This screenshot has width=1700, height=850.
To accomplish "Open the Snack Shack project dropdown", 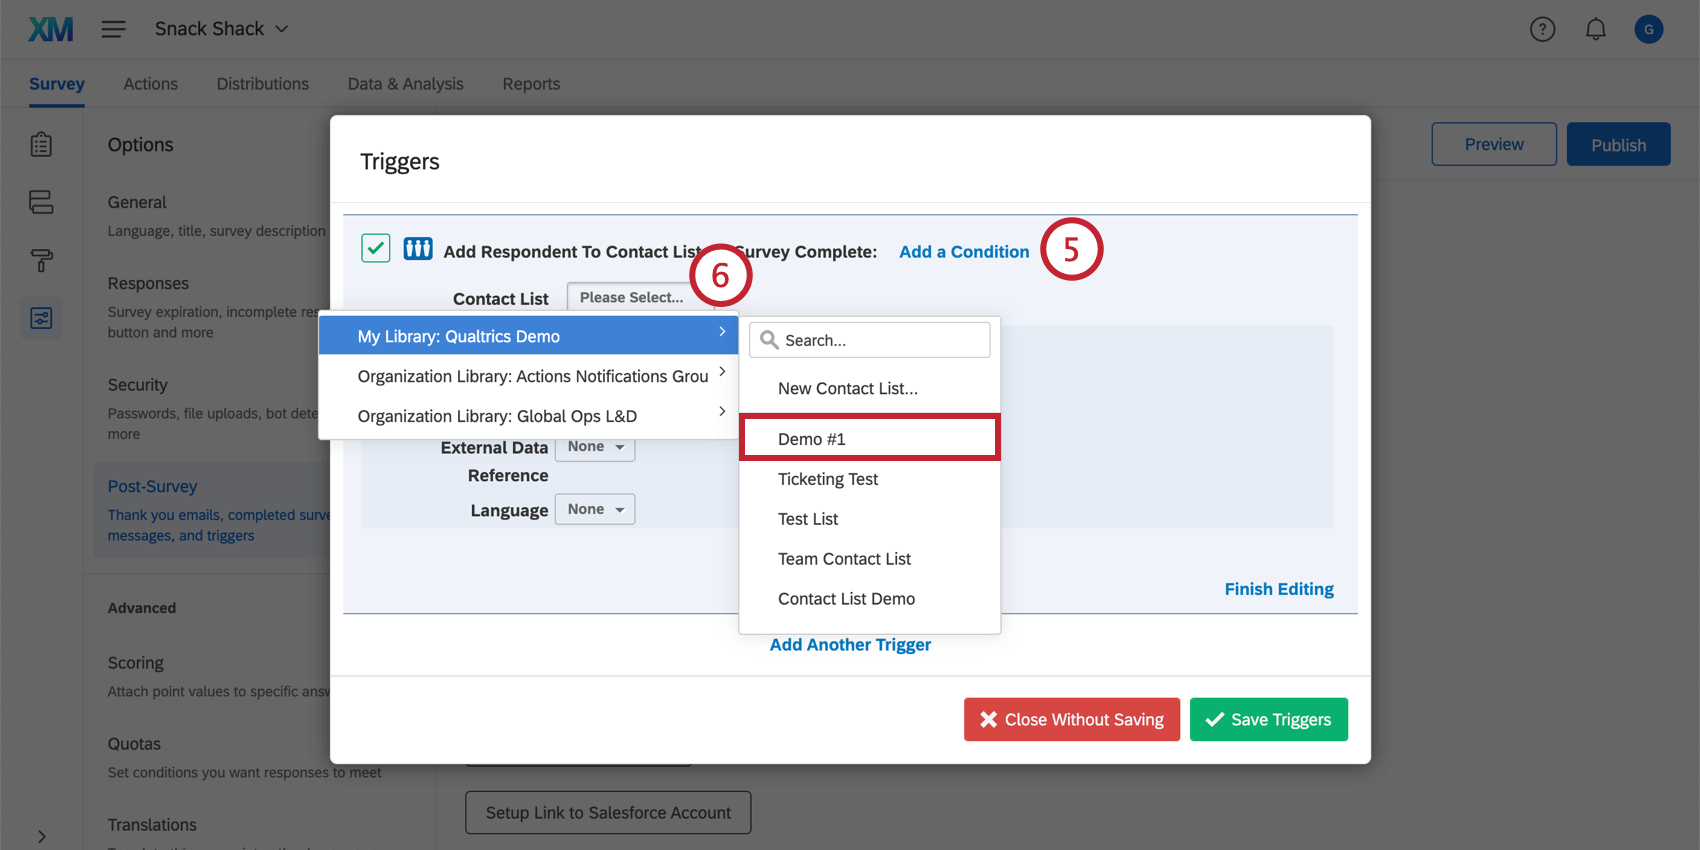I will coord(222,29).
